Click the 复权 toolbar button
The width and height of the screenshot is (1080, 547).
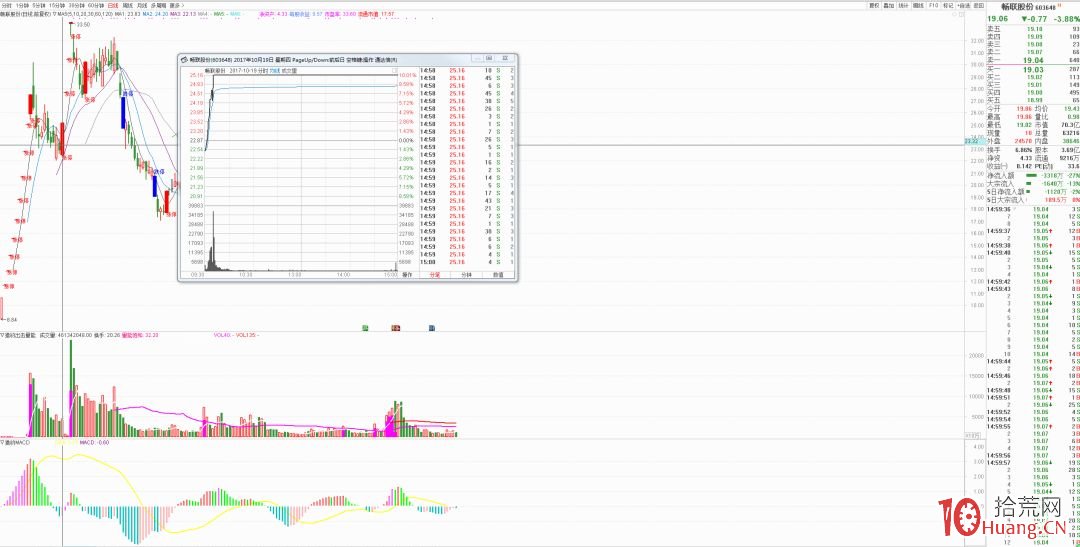pos(874,5)
